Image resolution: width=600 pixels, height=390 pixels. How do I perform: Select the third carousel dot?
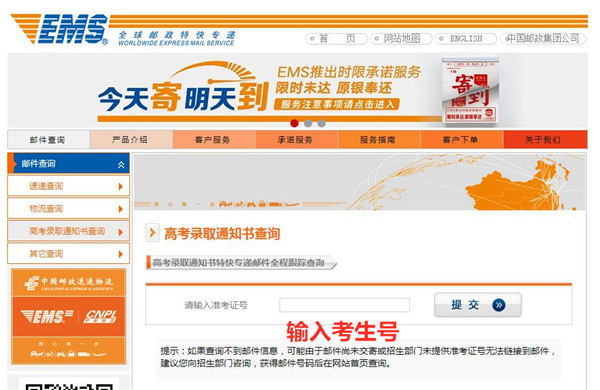(322, 123)
